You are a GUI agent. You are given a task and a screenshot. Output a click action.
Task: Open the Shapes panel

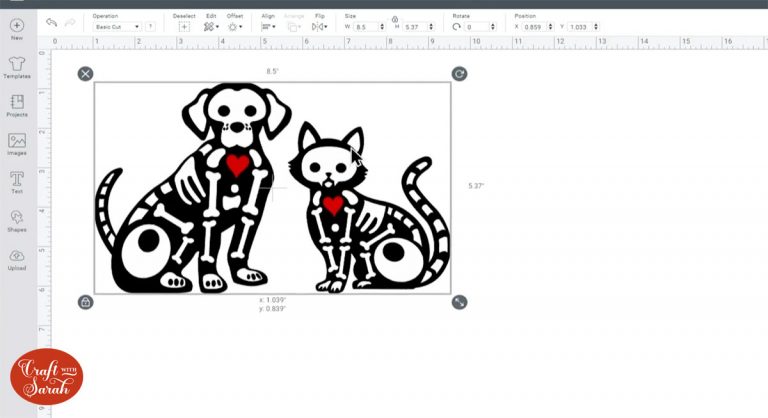(17, 219)
